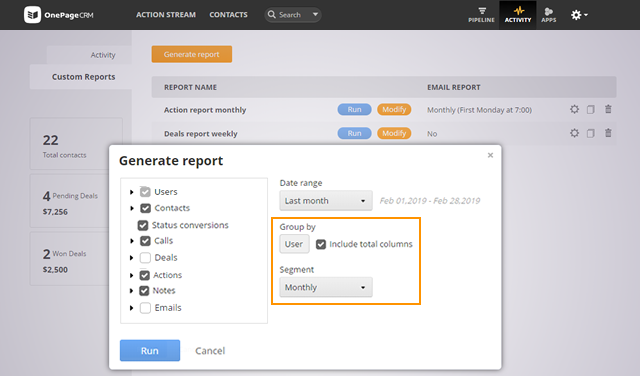Expand the Notes tree node

(x=131, y=291)
